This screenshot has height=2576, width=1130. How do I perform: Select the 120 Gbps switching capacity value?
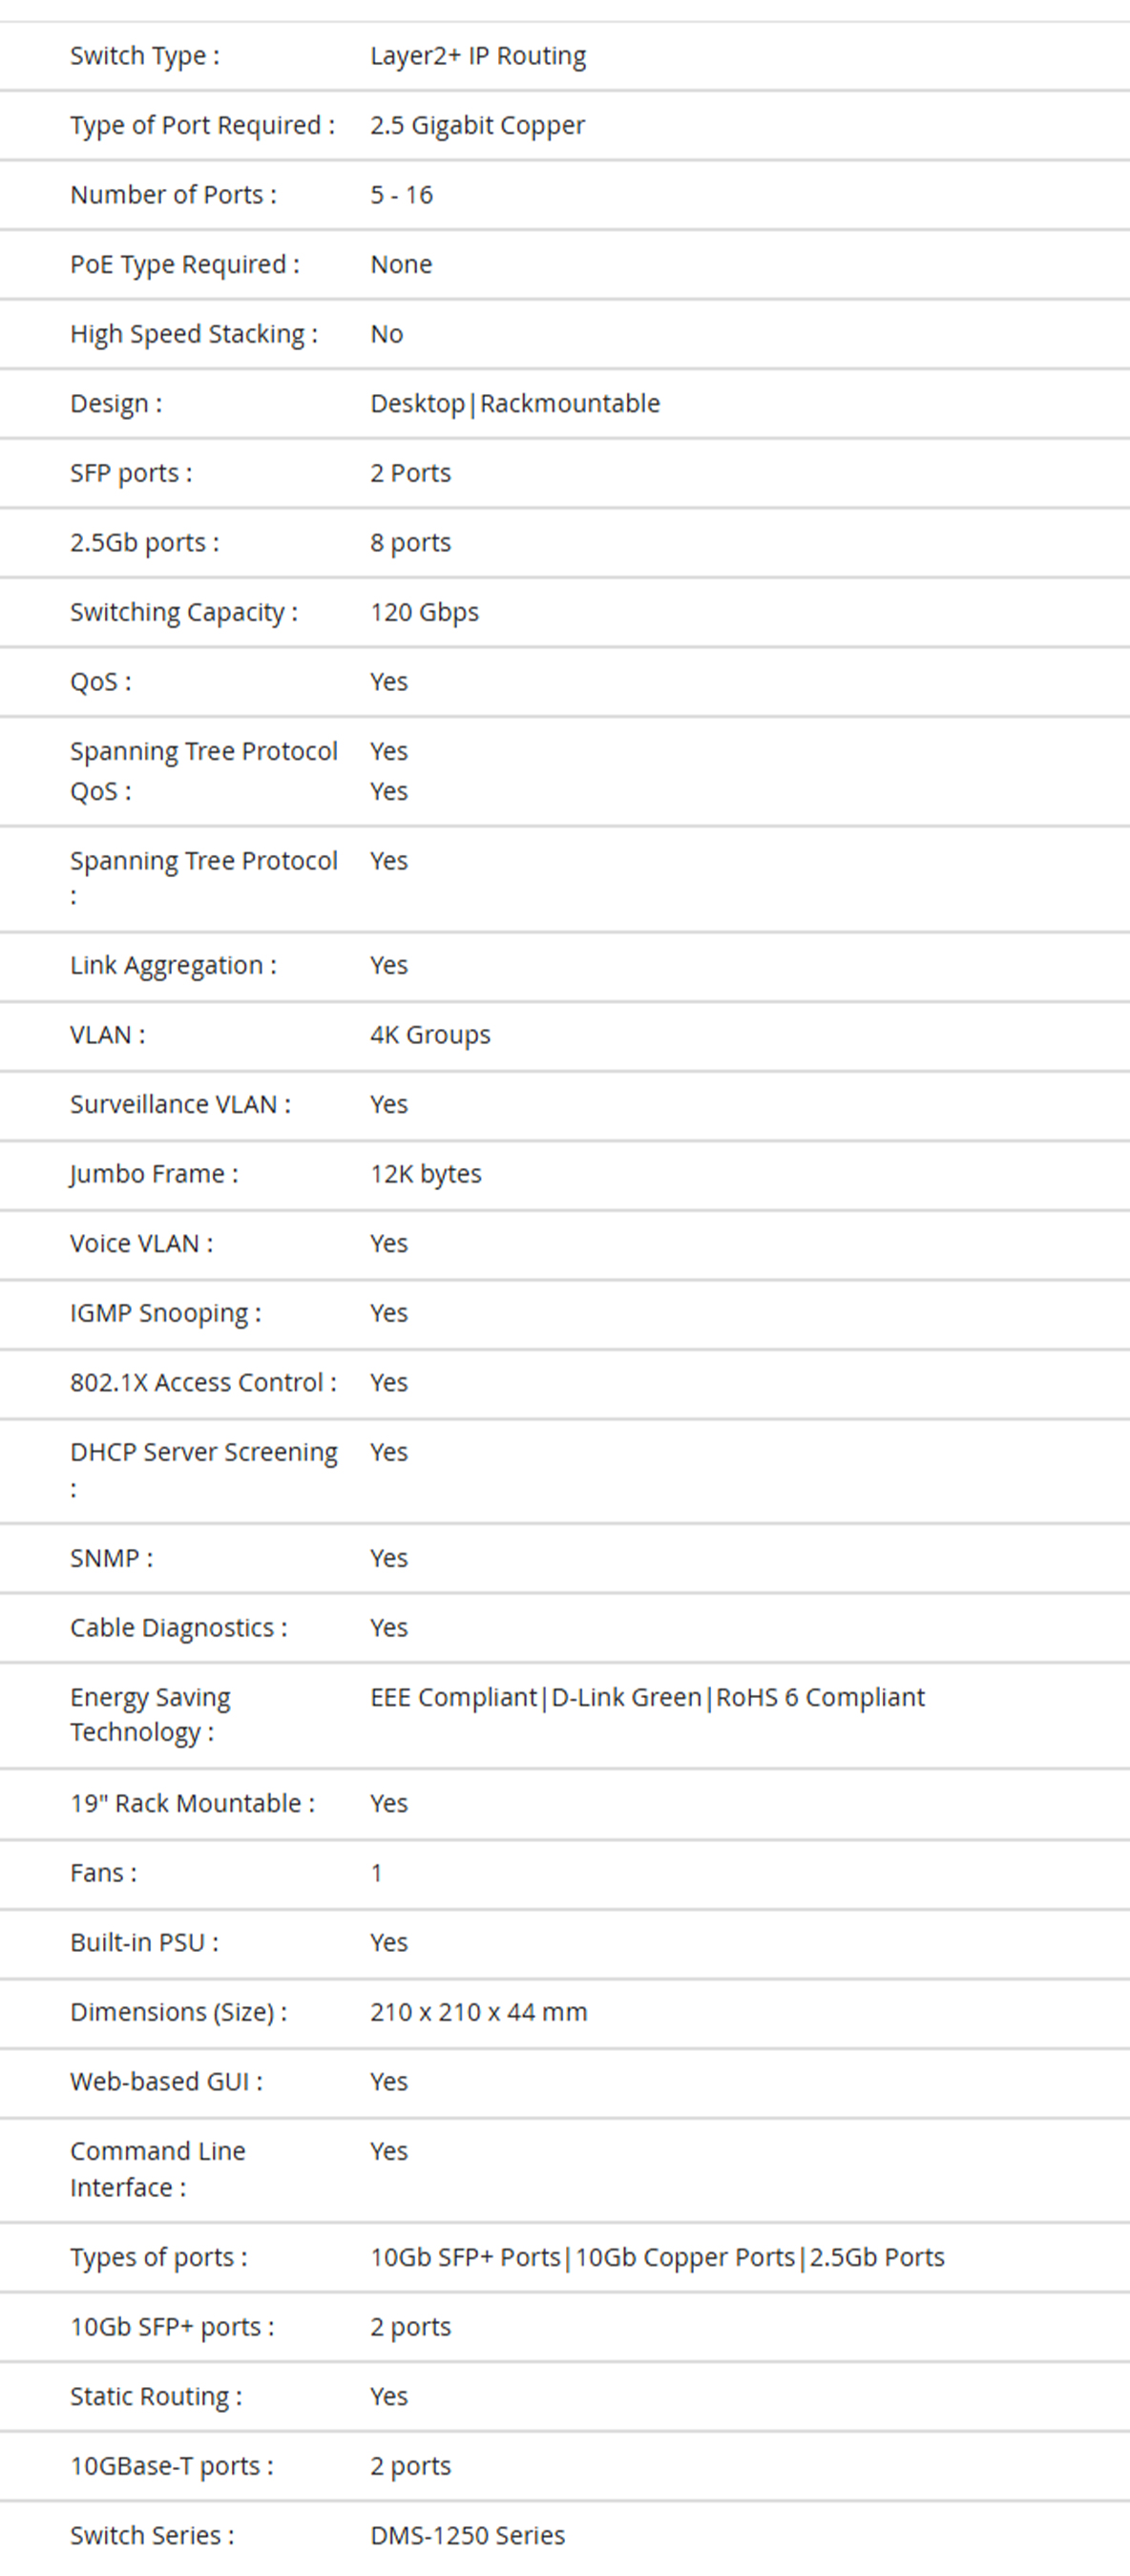[424, 612]
